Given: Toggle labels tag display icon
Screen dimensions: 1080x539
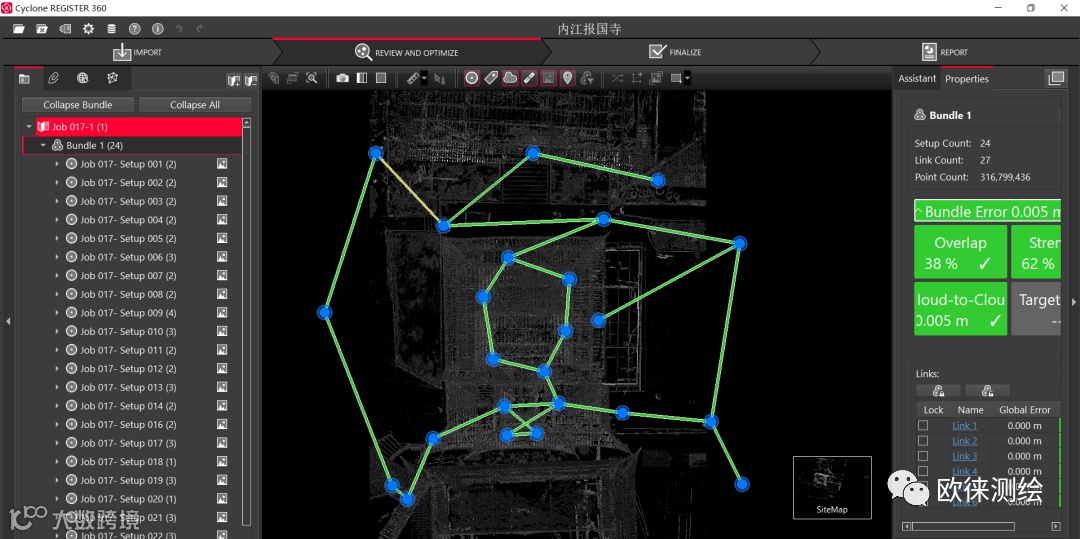Looking at the screenshot, I should click(x=491, y=78).
